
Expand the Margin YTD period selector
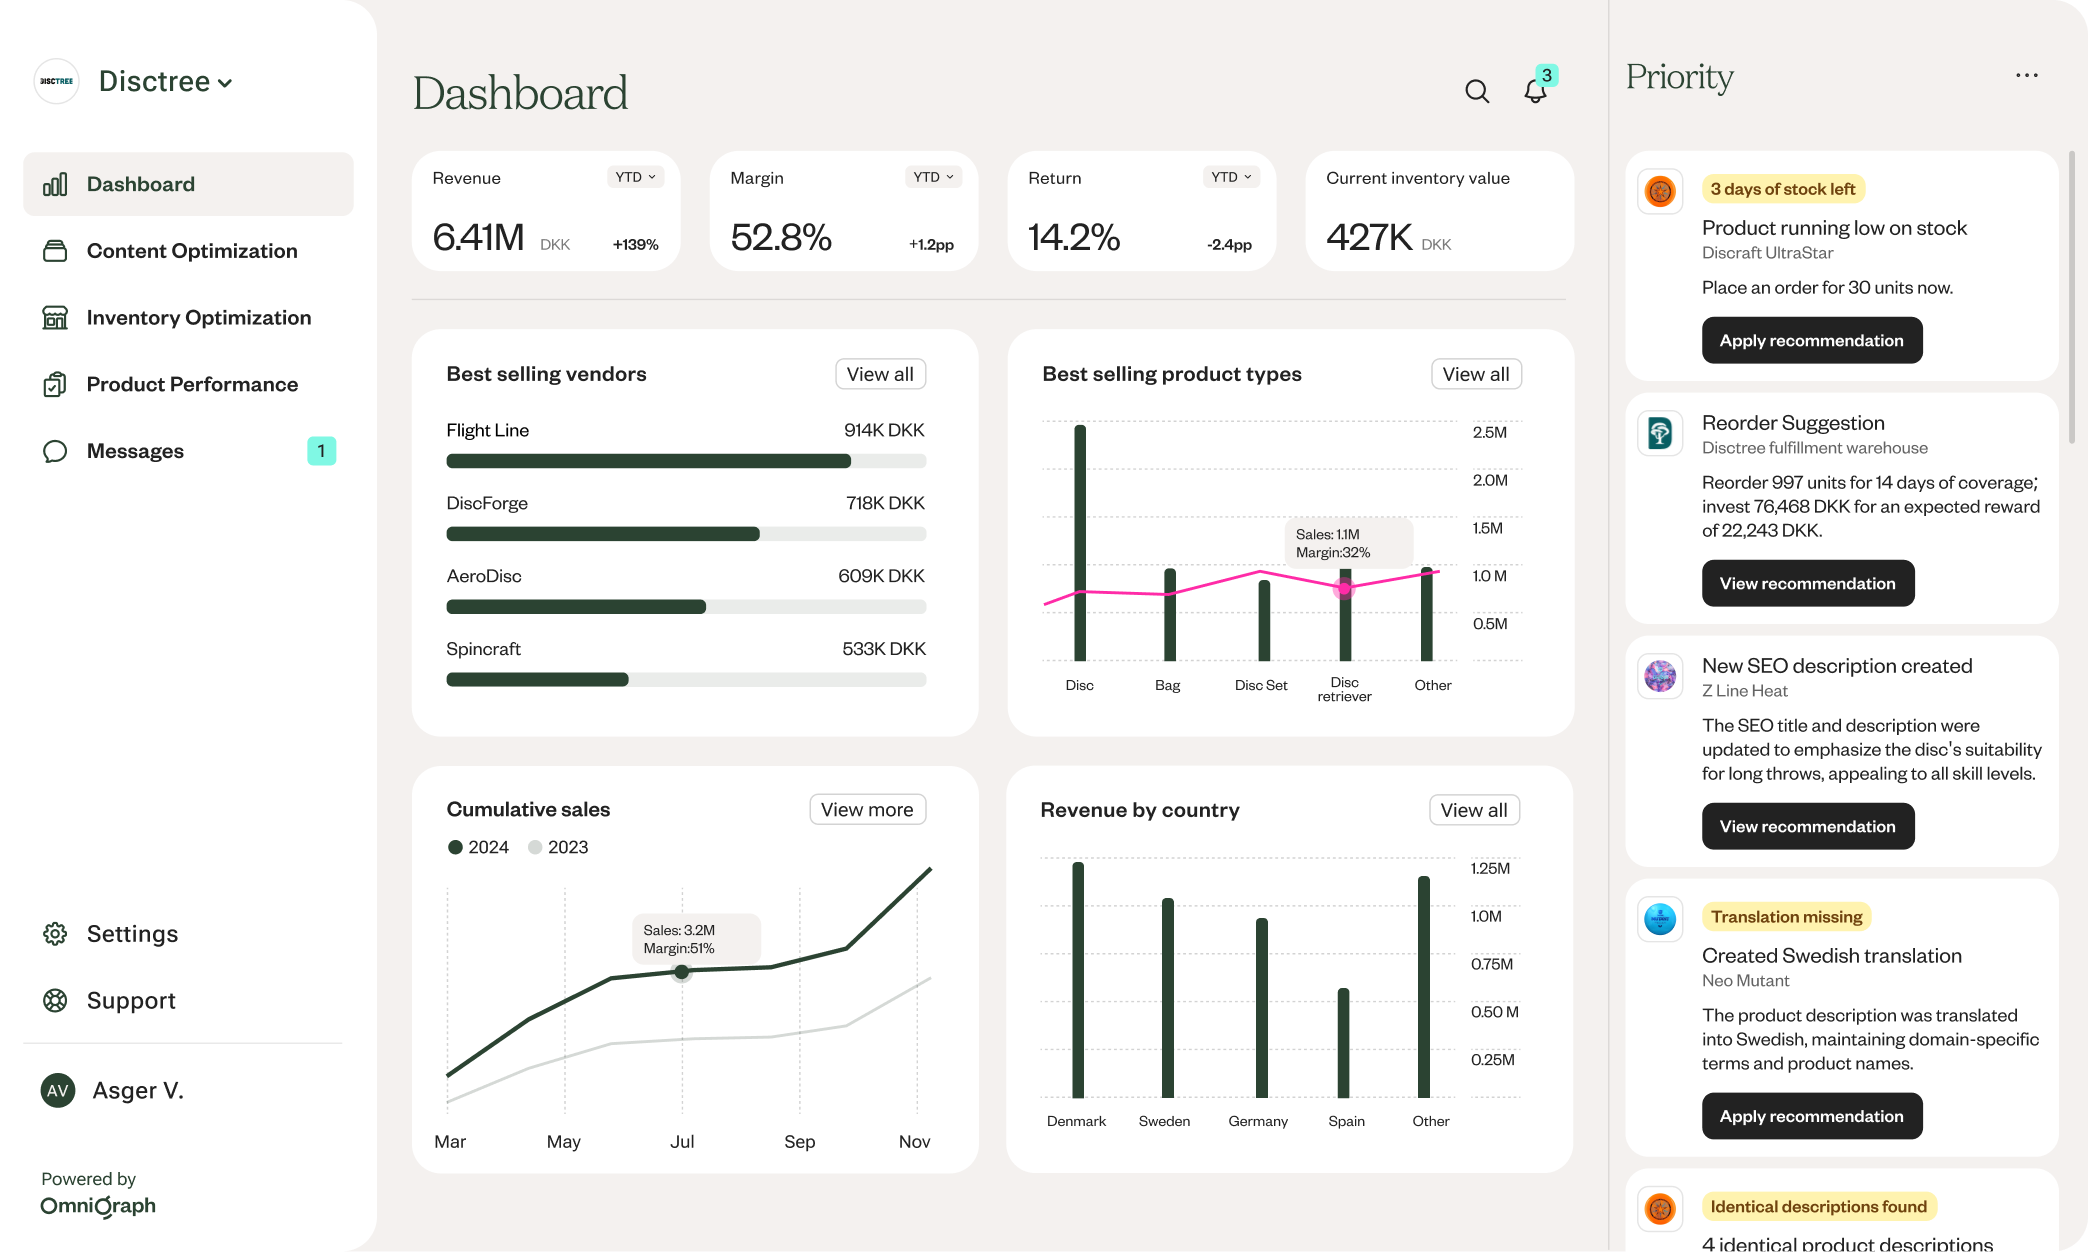(x=933, y=177)
